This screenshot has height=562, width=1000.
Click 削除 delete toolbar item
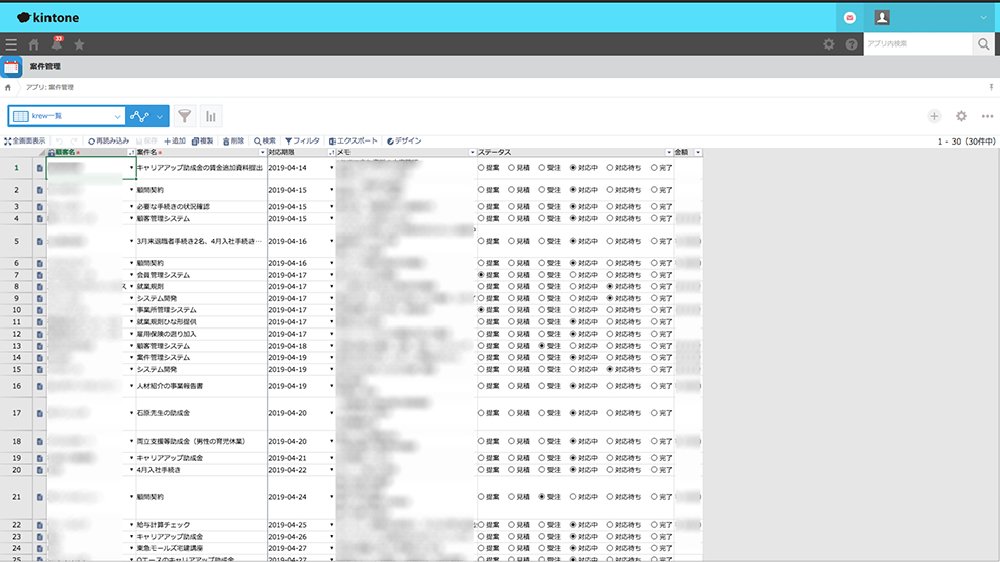pos(233,141)
